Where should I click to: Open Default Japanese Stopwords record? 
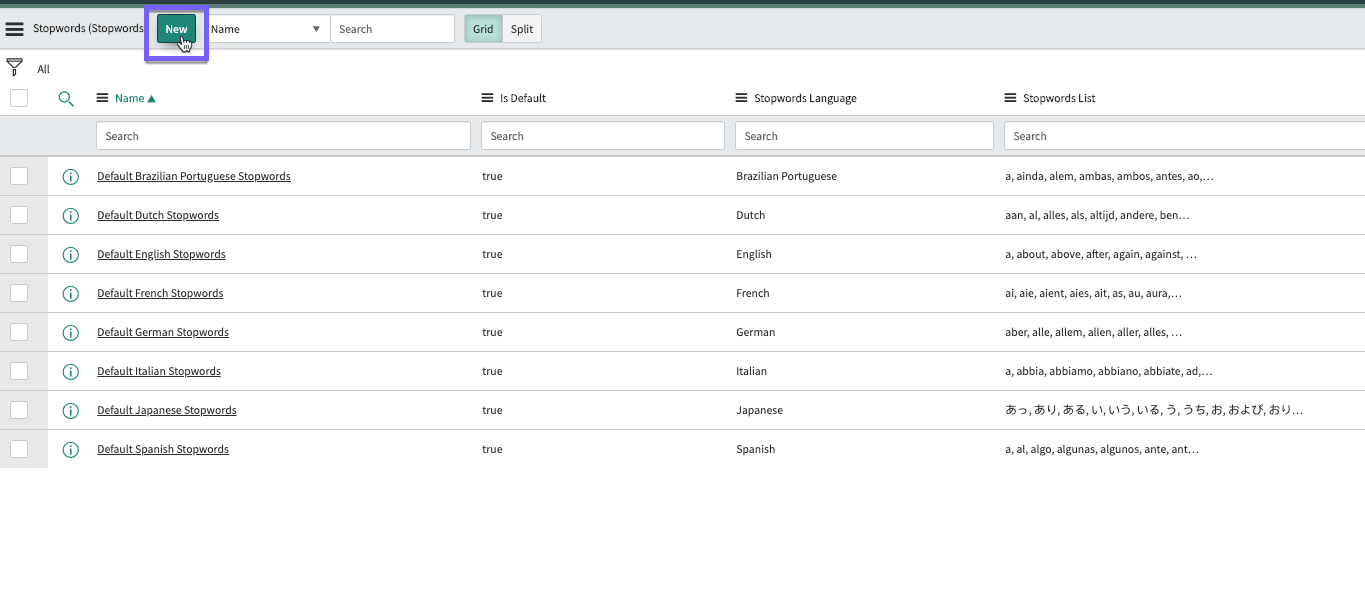(167, 410)
